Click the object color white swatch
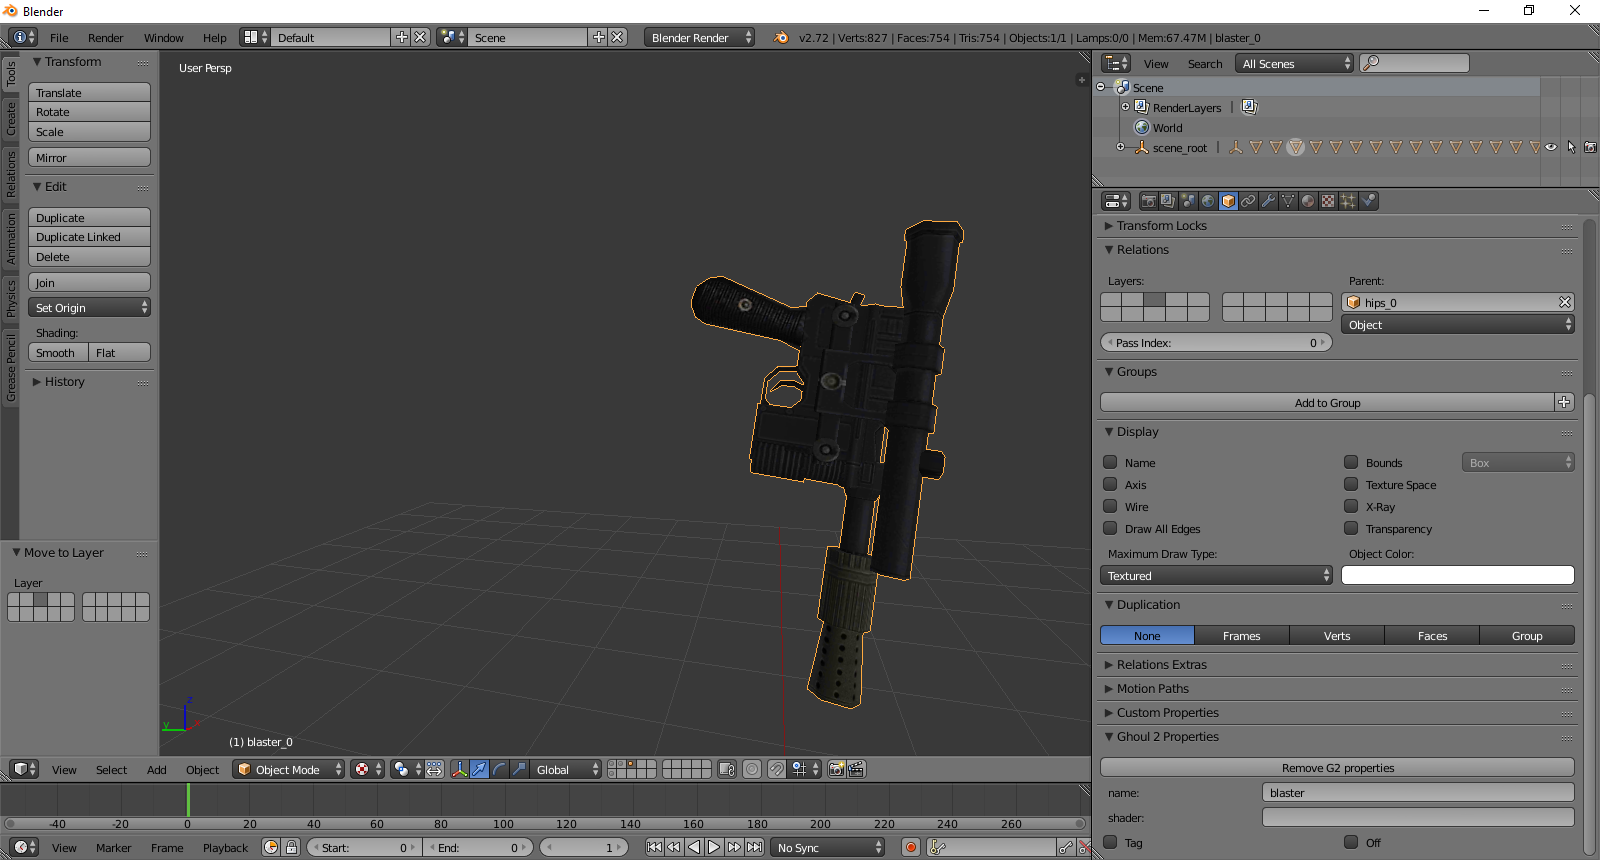1600x860 pixels. click(1457, 575)
